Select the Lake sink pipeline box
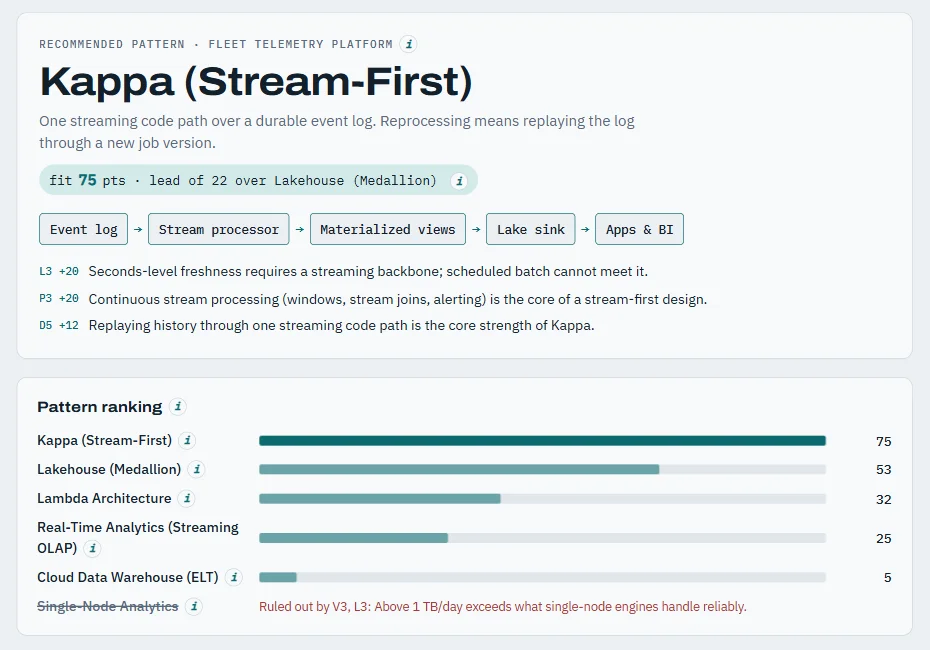 pos(531,229)
